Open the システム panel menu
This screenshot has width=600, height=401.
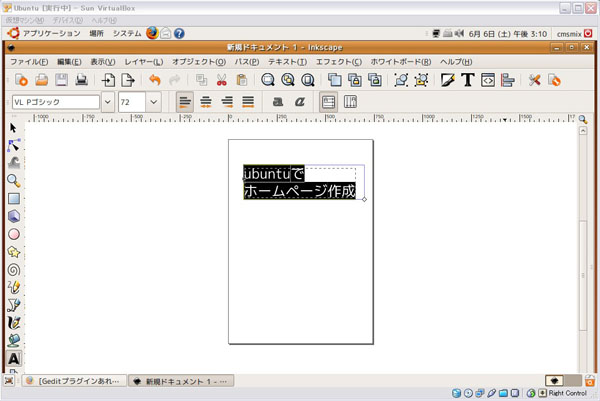tap(127, 34)
